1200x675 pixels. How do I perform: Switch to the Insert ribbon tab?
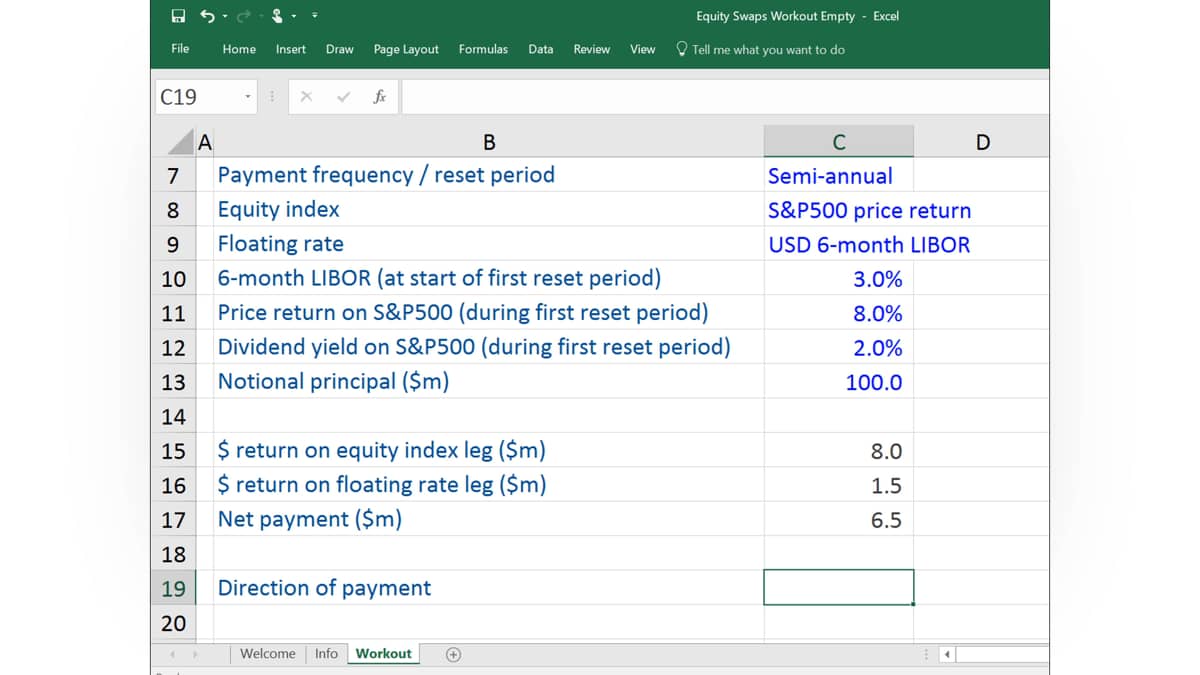click(x=291, y=49)
